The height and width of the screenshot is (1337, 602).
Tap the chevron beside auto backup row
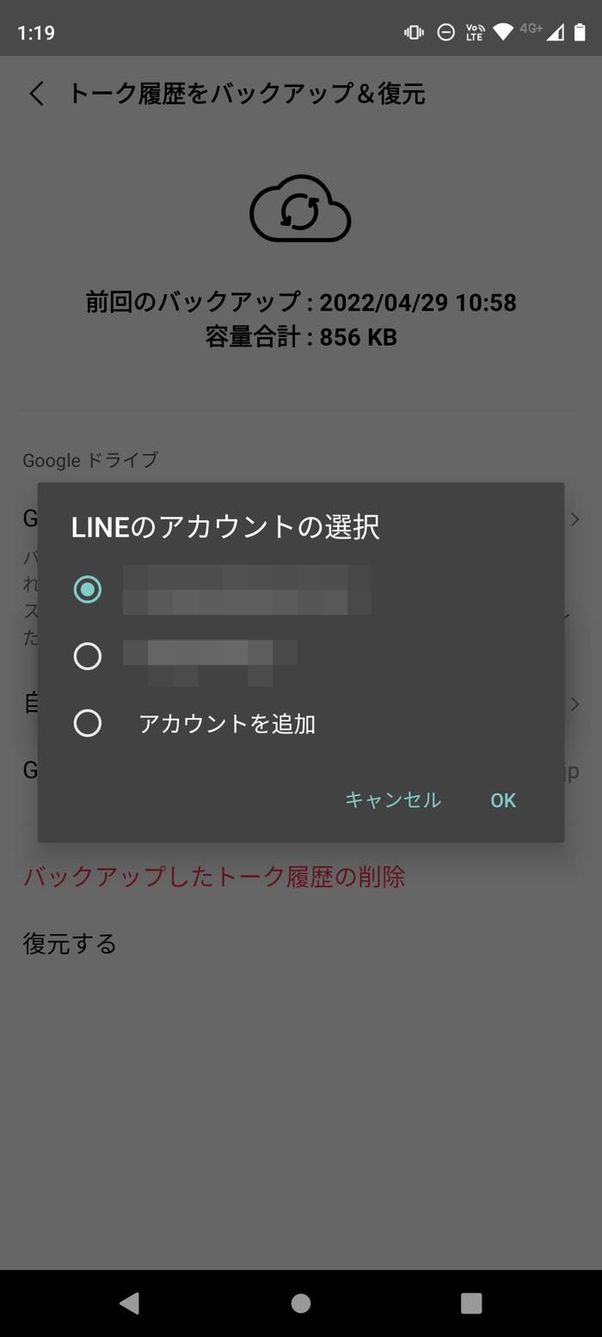575,704
